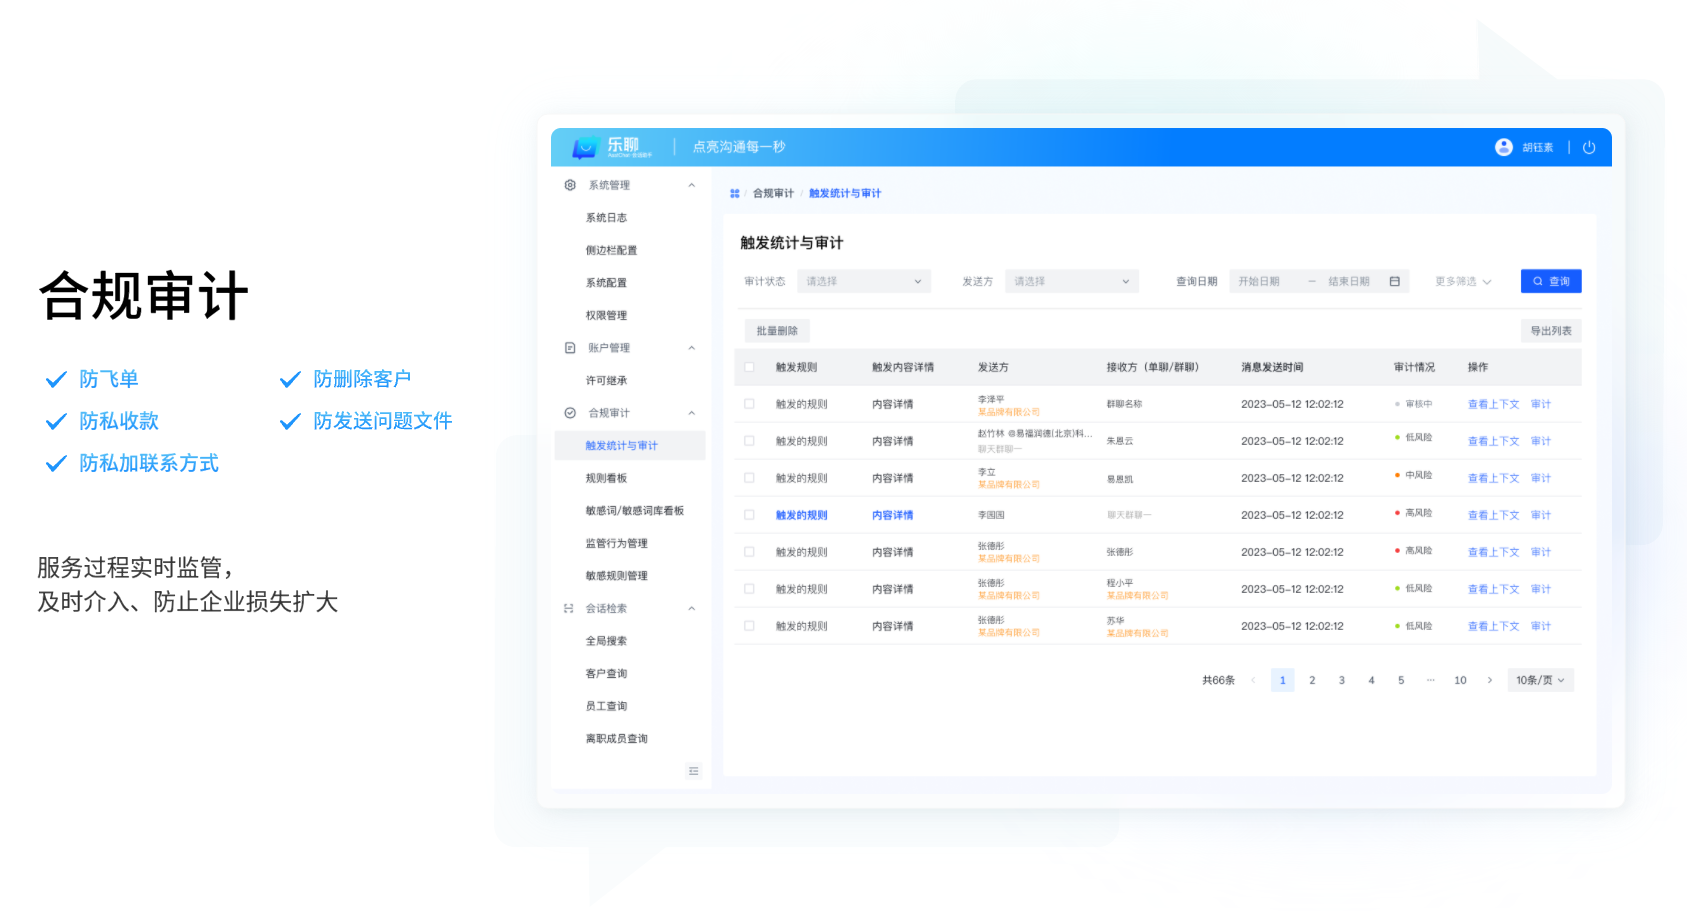
Task: Click the breadcrumb home grid icon
Action: point(735,194)
